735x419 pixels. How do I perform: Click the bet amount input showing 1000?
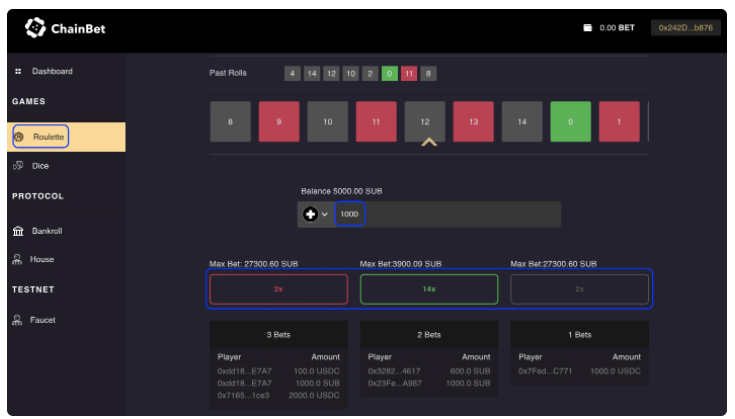(349, 214)
